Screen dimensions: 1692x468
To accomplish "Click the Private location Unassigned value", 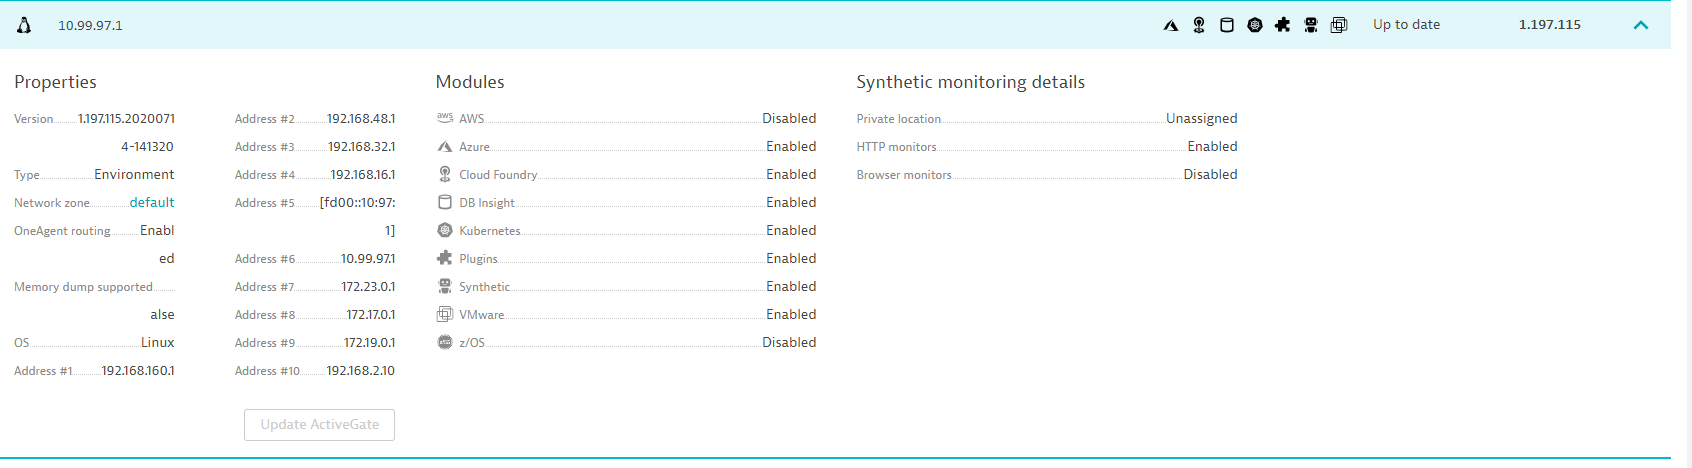I will coord(1201,118).
